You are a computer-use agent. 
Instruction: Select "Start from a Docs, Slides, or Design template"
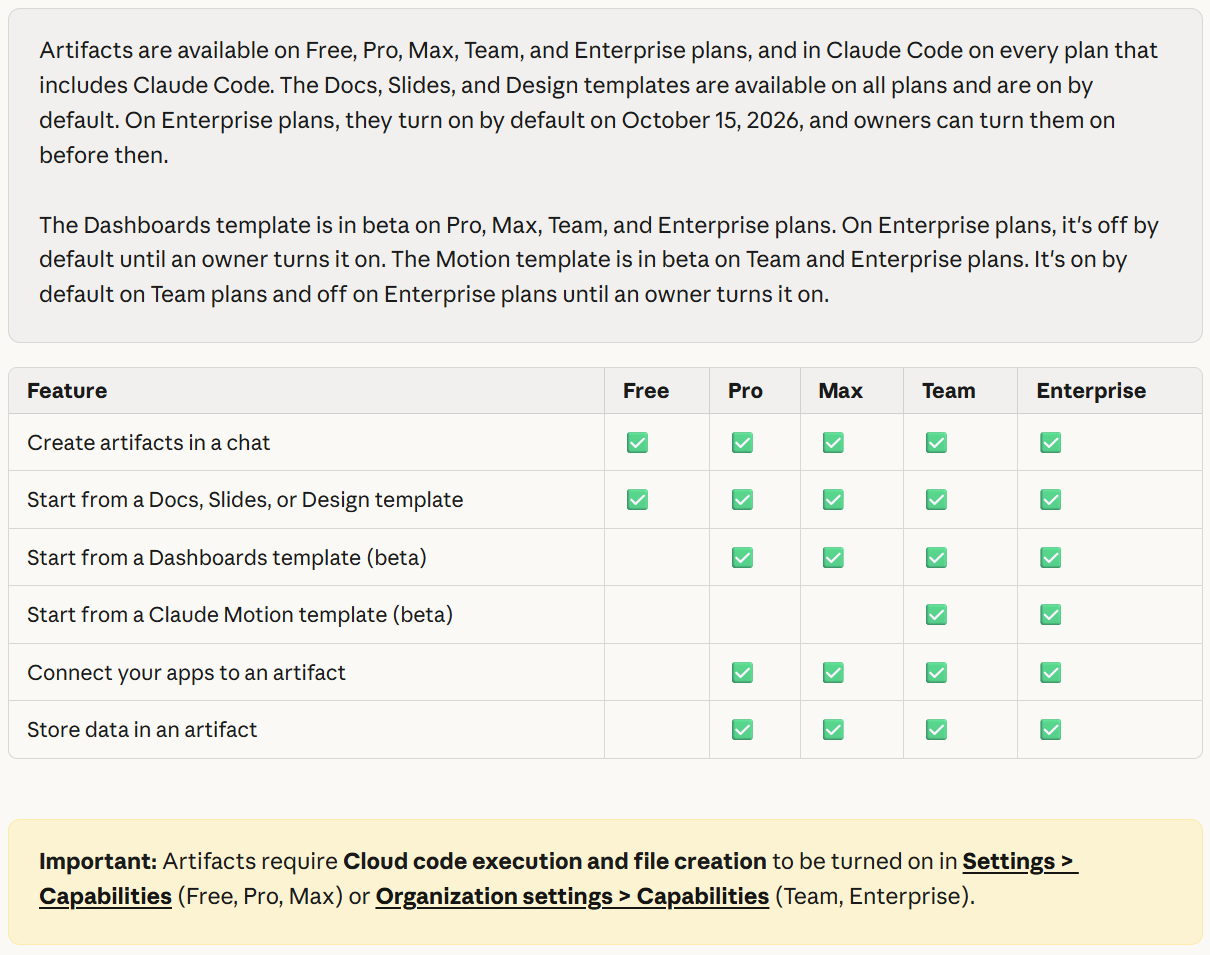(245, 499)
